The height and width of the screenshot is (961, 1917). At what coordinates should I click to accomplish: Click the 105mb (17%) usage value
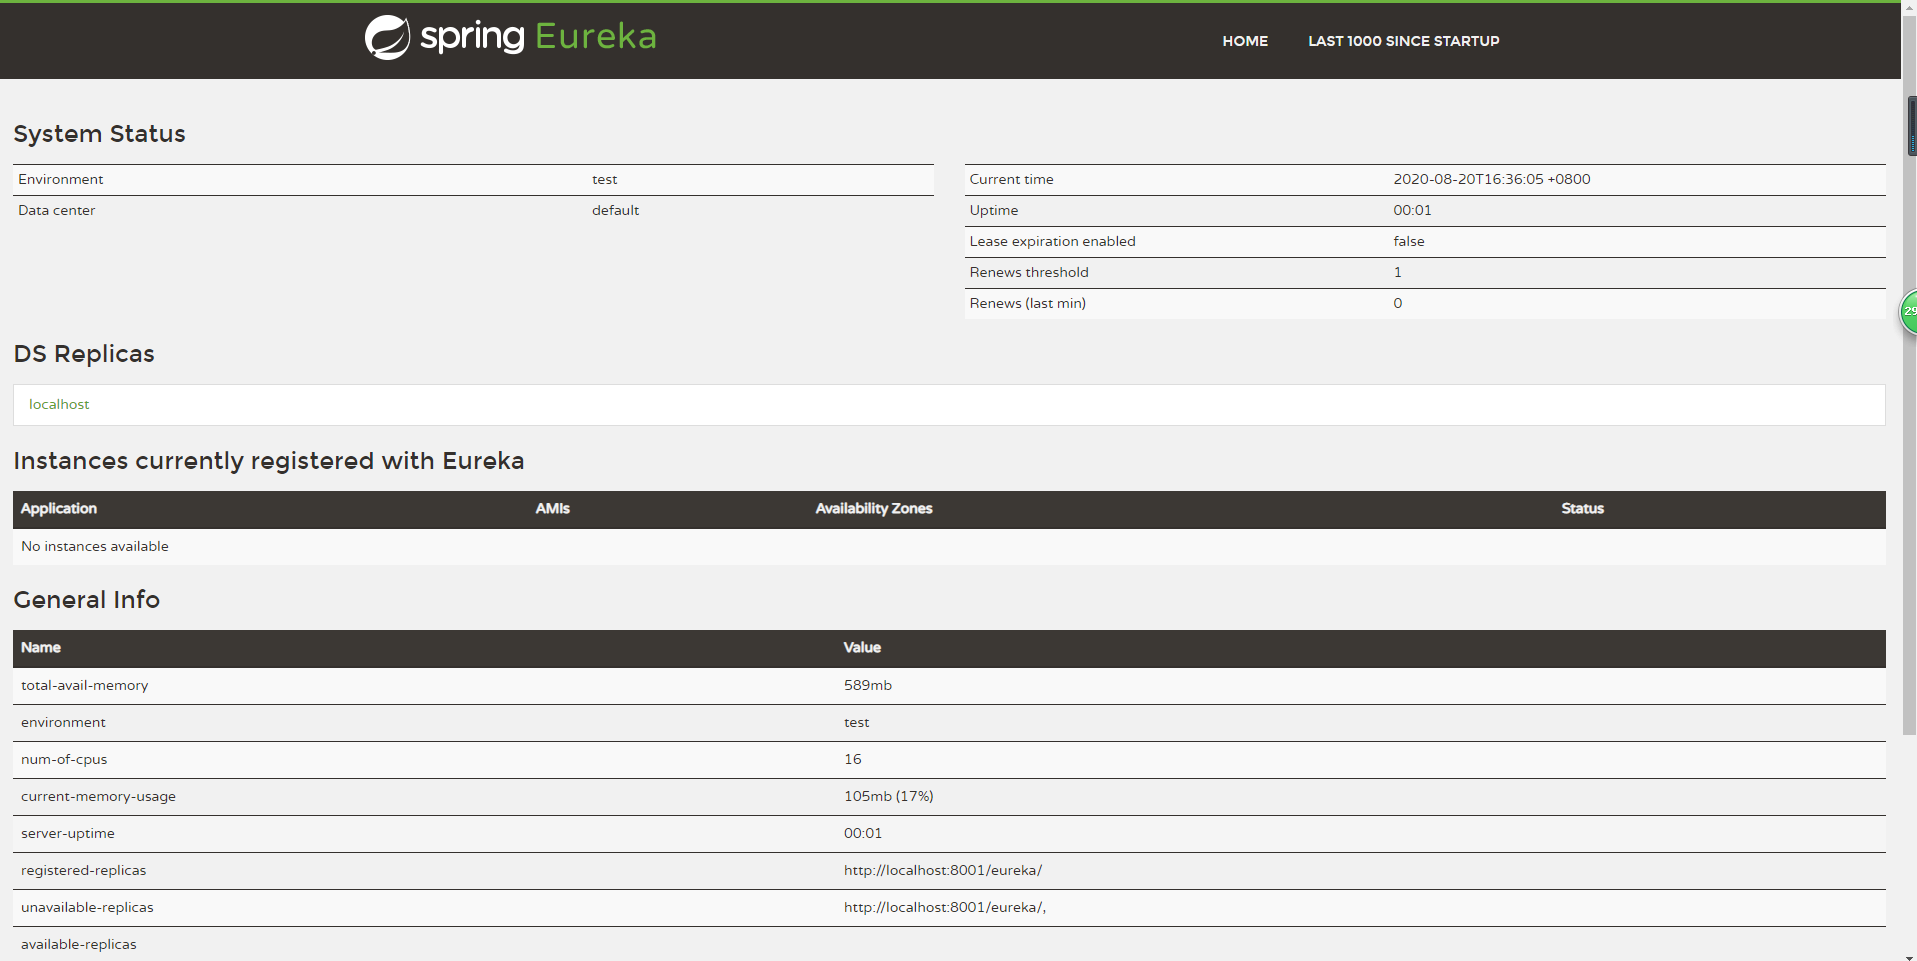889,796
